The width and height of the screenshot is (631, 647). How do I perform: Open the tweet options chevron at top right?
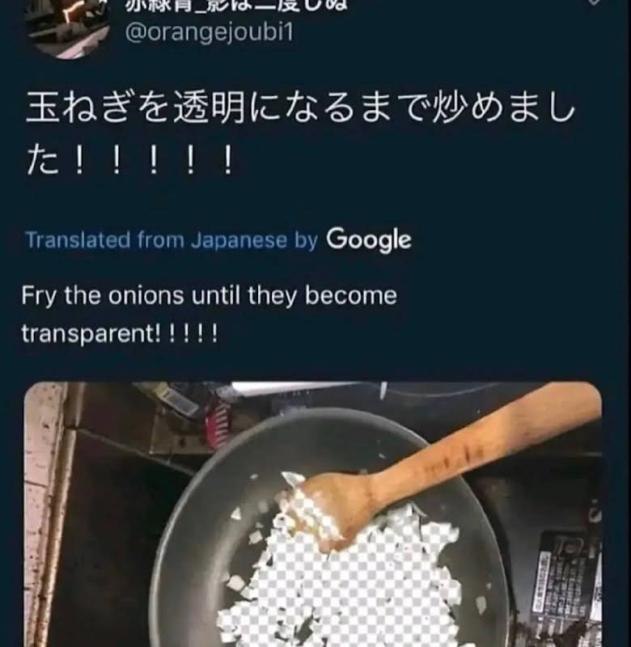pos(598,4)
